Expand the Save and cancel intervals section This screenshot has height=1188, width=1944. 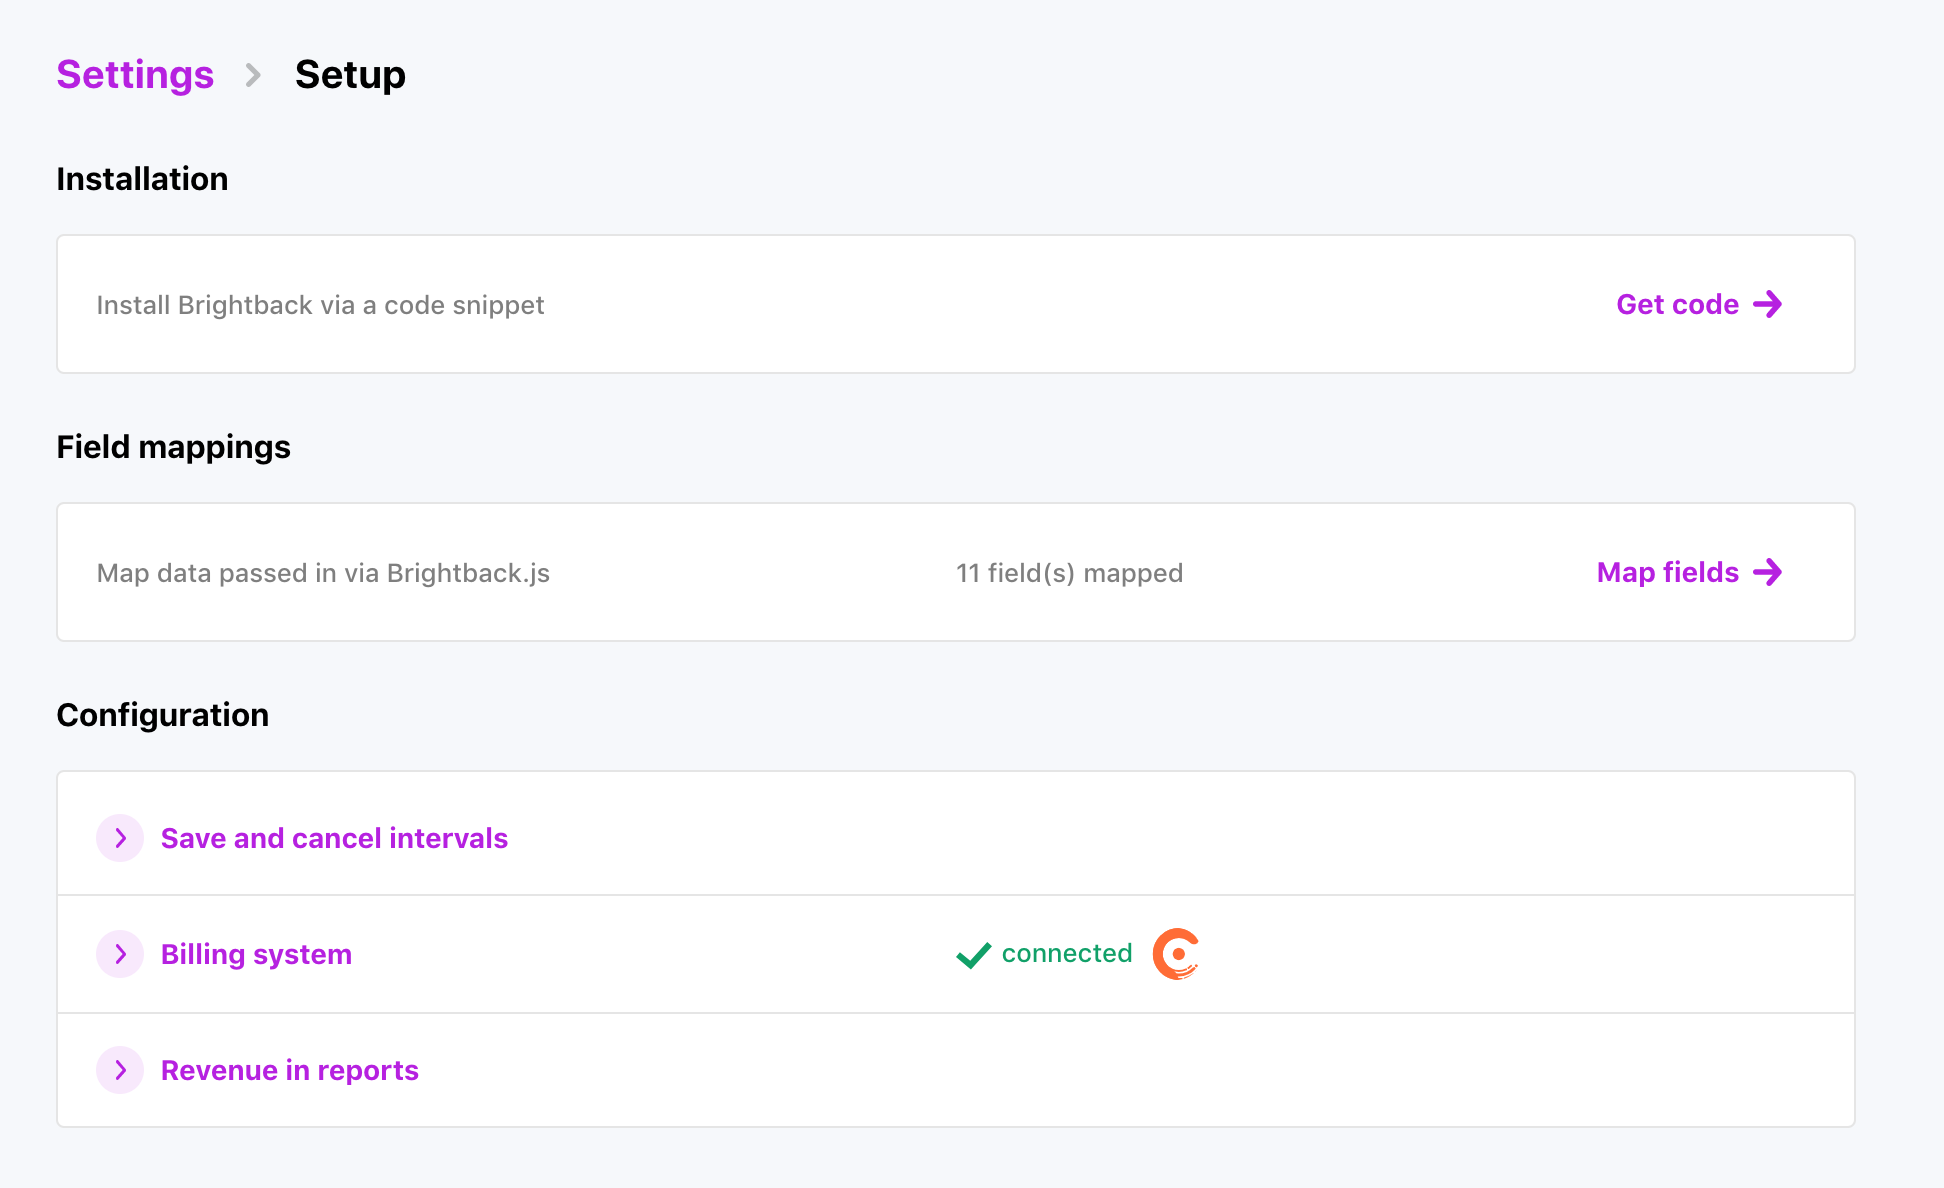(x=333, y=838)
